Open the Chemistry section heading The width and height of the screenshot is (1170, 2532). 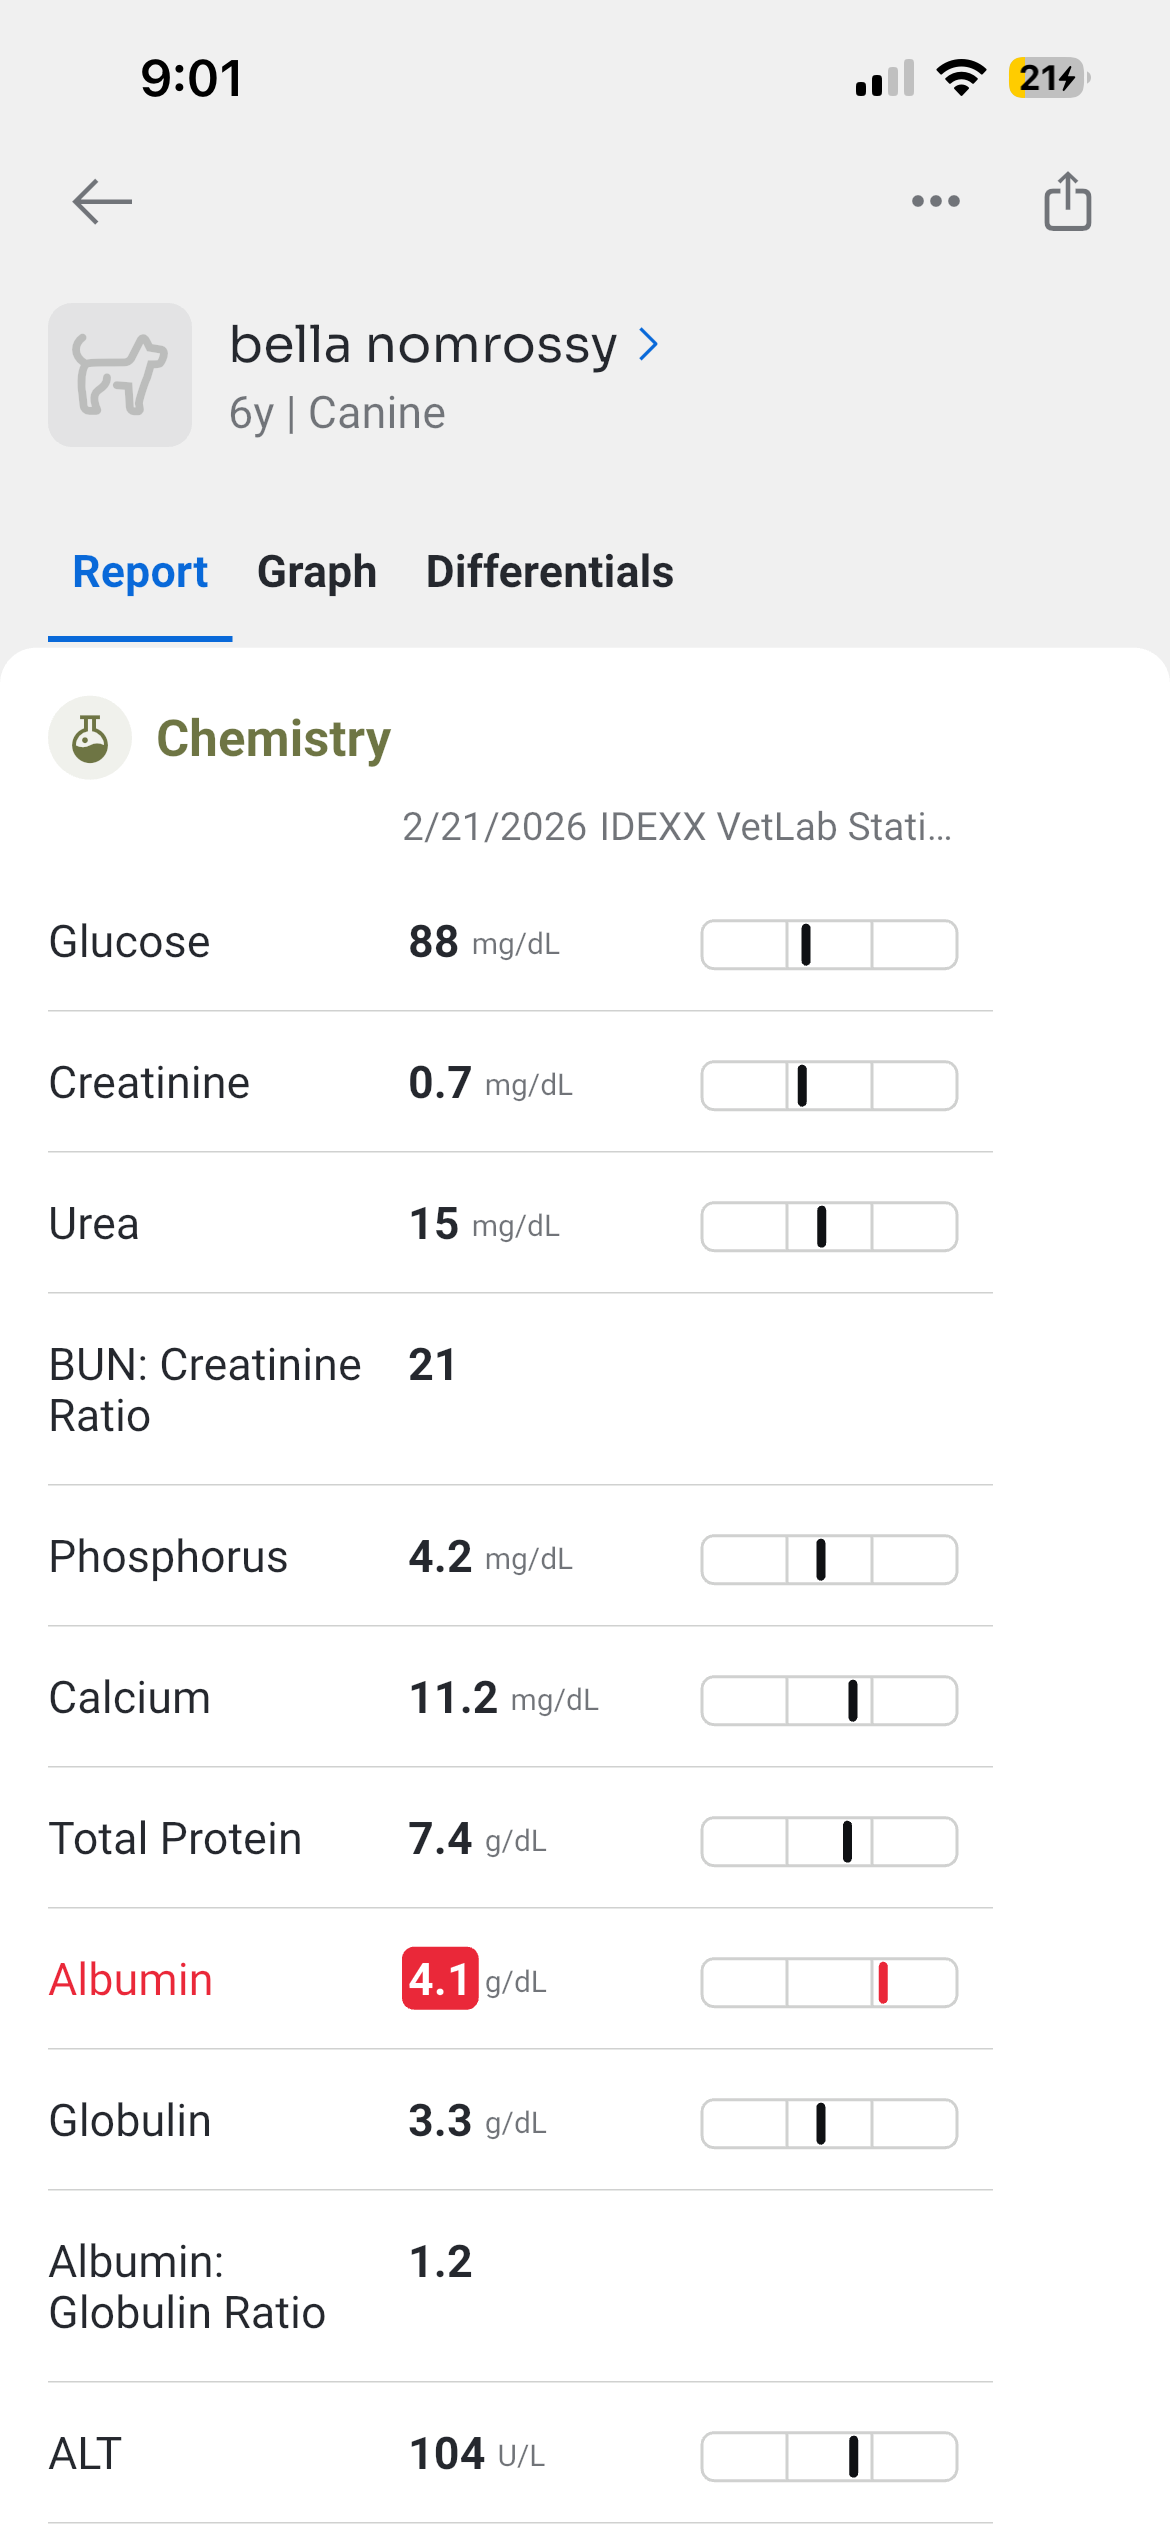273,739
